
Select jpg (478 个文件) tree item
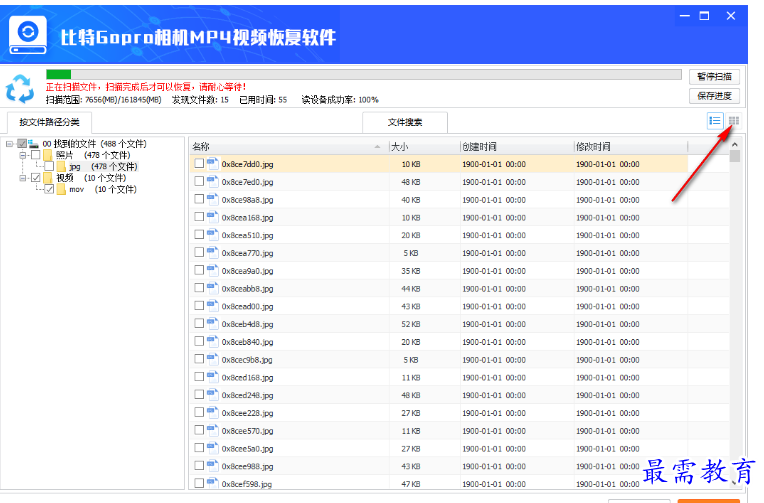pyautogui.click(x=103, y=167)
